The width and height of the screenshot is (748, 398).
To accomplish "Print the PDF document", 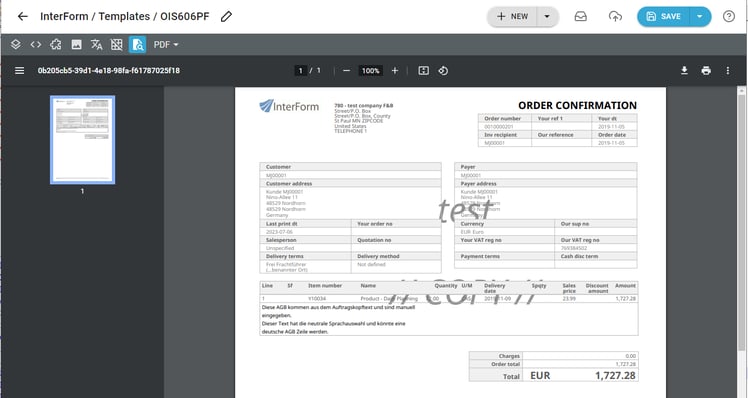I will click(x=706, y=71).
